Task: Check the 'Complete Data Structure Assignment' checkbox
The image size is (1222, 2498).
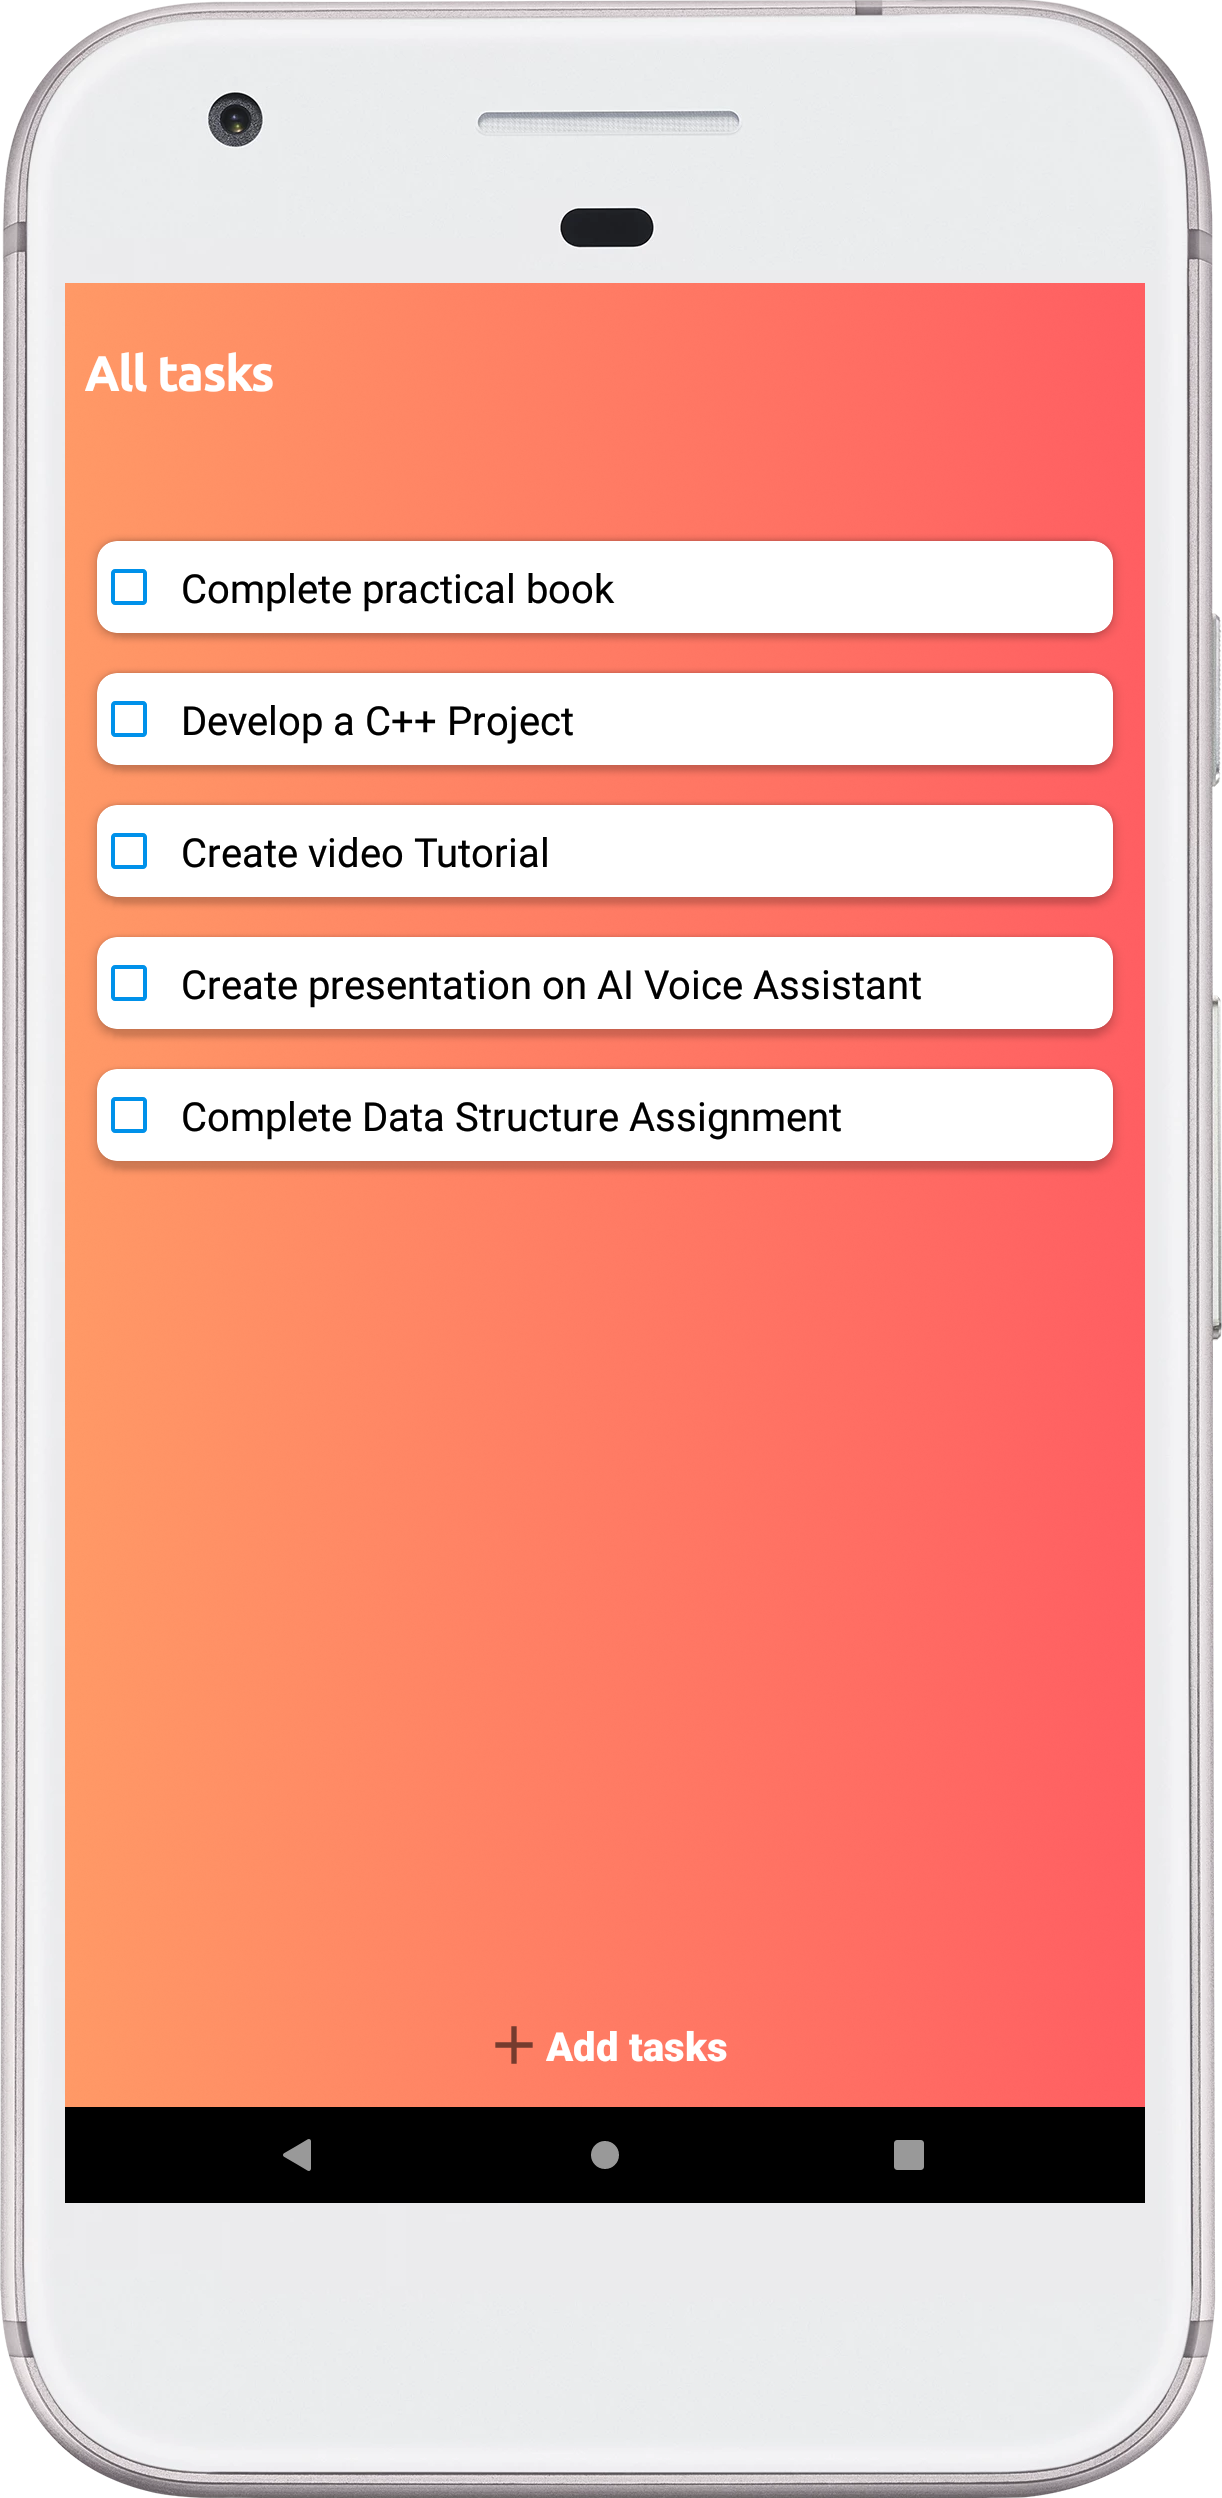Action: [130, 1116]
